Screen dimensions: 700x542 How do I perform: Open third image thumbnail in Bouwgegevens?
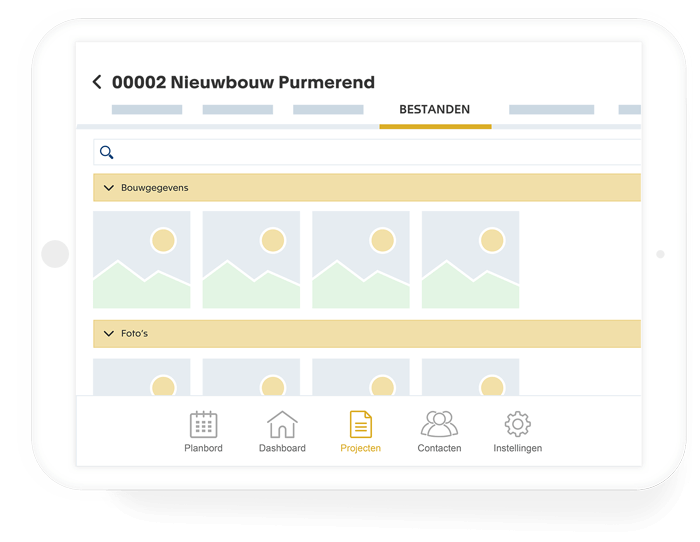click(361, 259)
